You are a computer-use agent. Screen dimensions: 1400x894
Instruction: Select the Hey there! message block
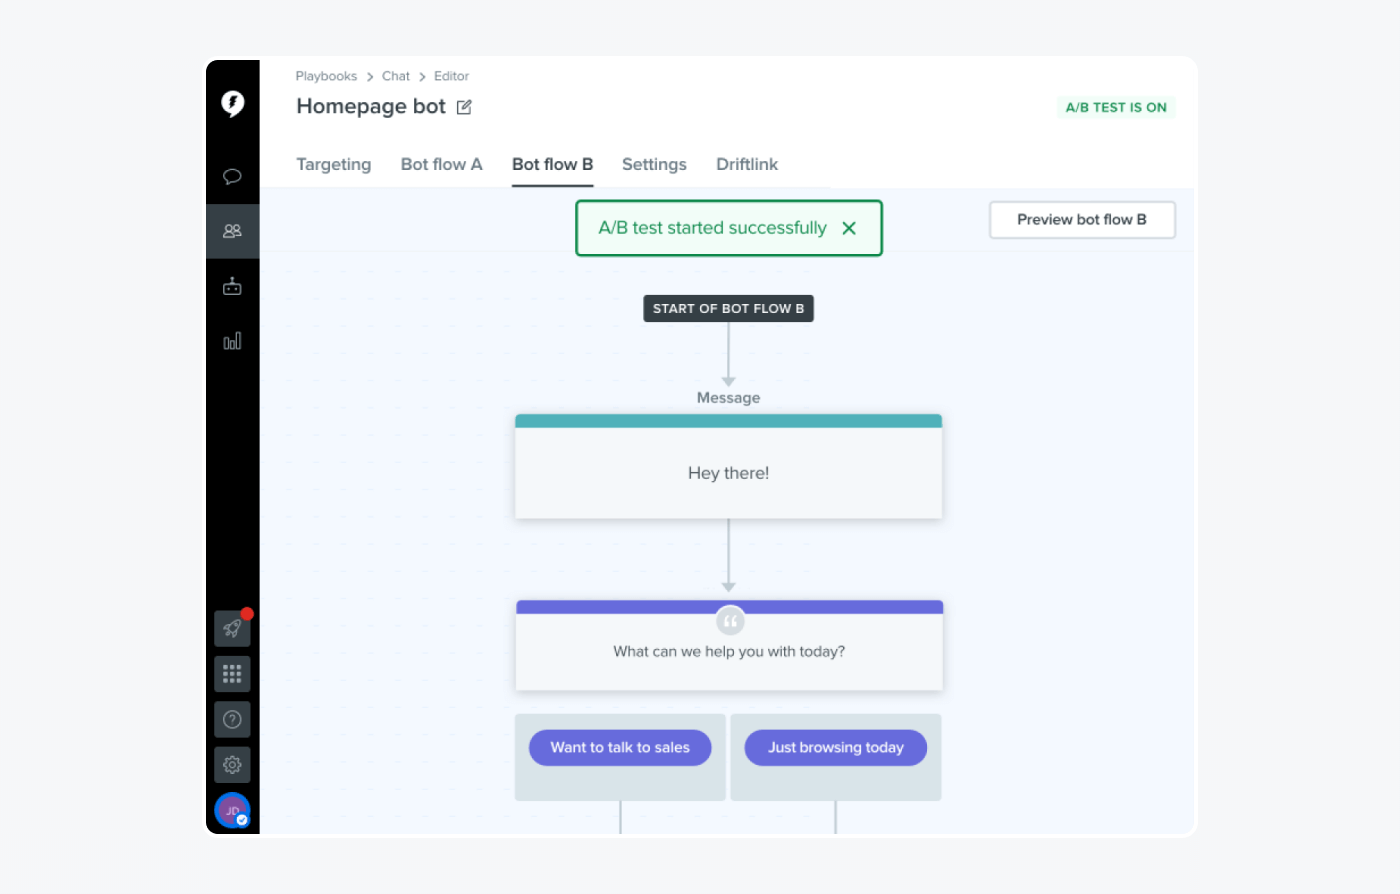click(x=728, y=472)
